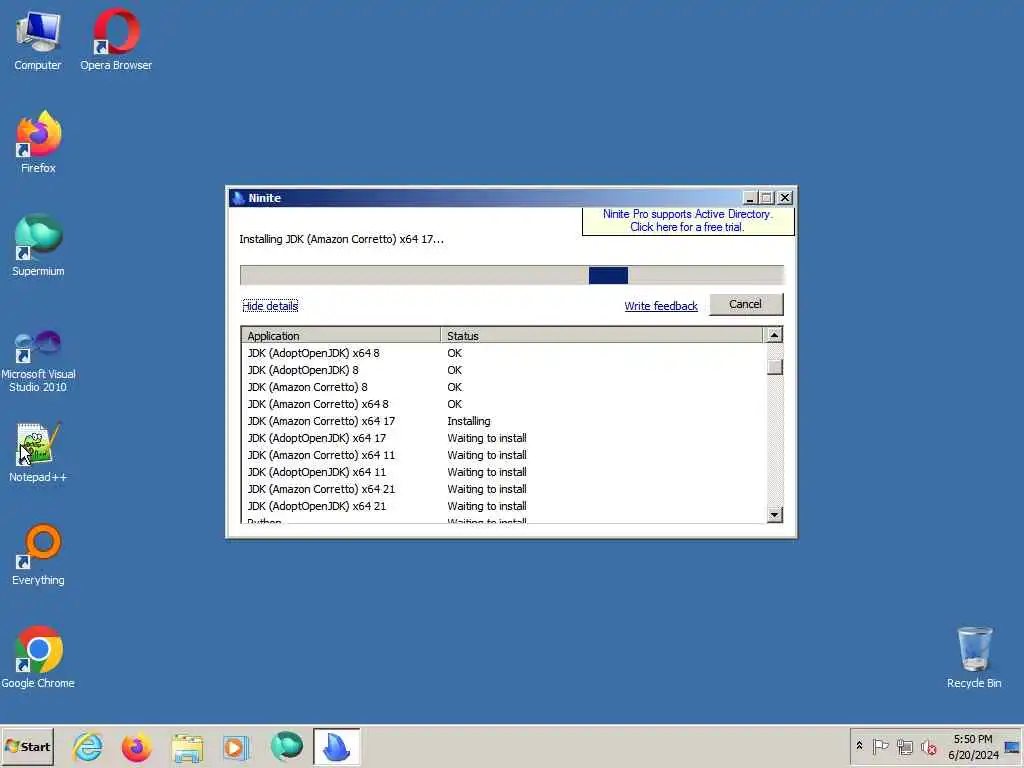
Task: Open the muted volume tray icon
Action: (x=929, y=746)
